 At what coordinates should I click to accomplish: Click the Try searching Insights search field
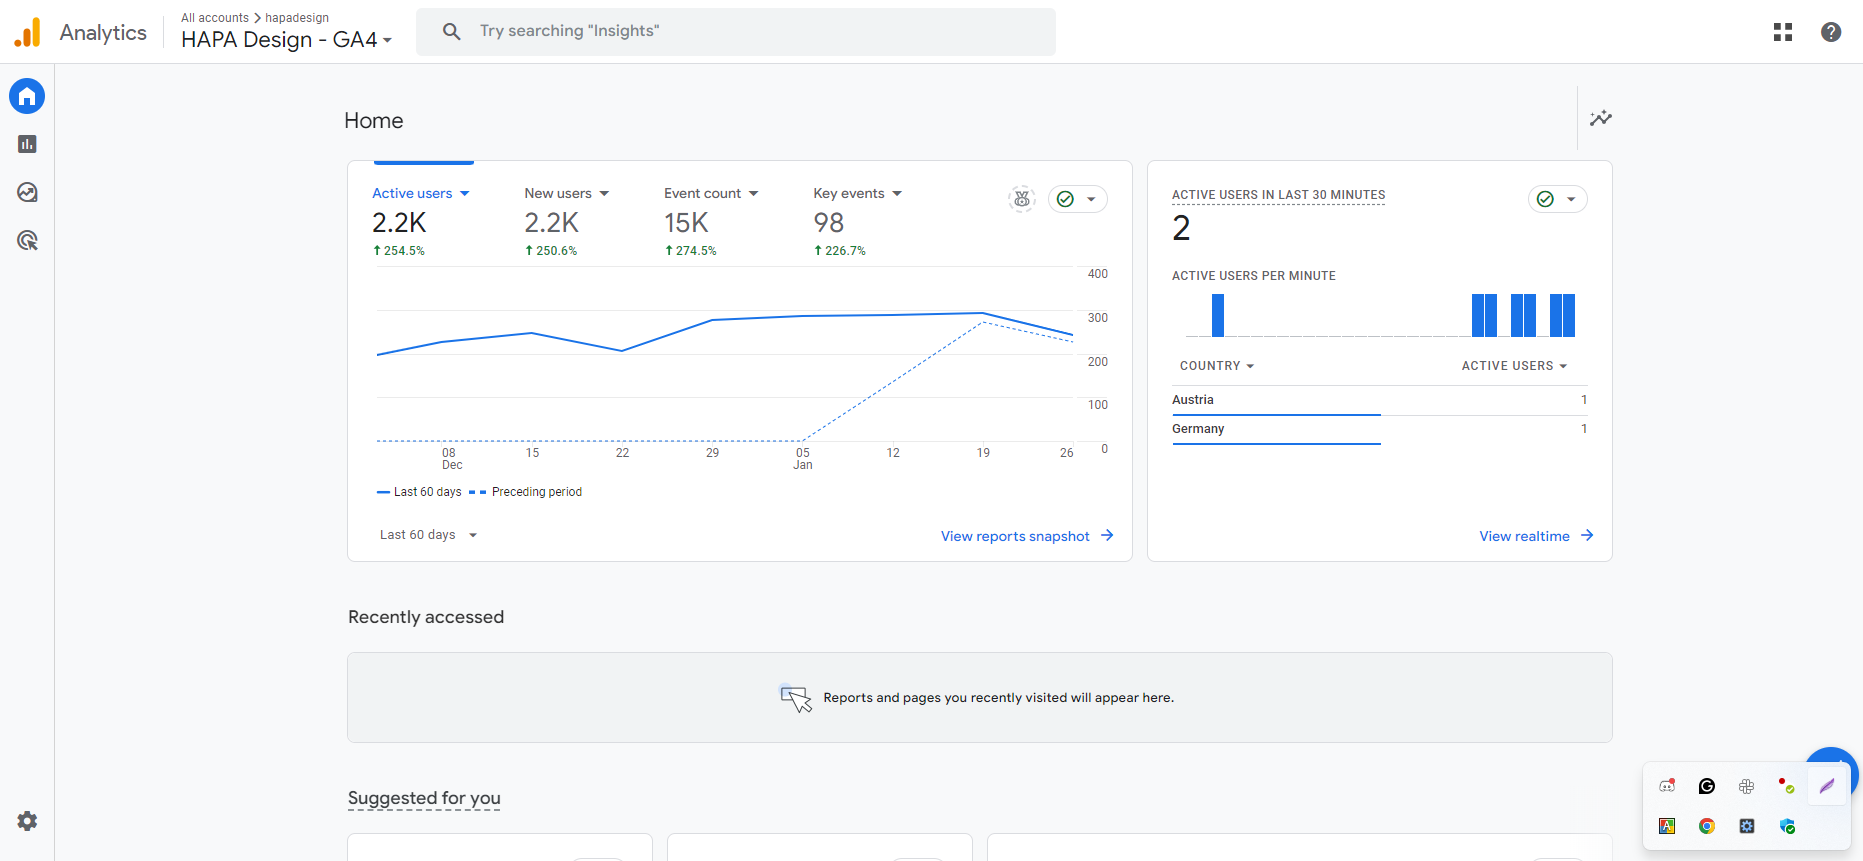point(736,31)
